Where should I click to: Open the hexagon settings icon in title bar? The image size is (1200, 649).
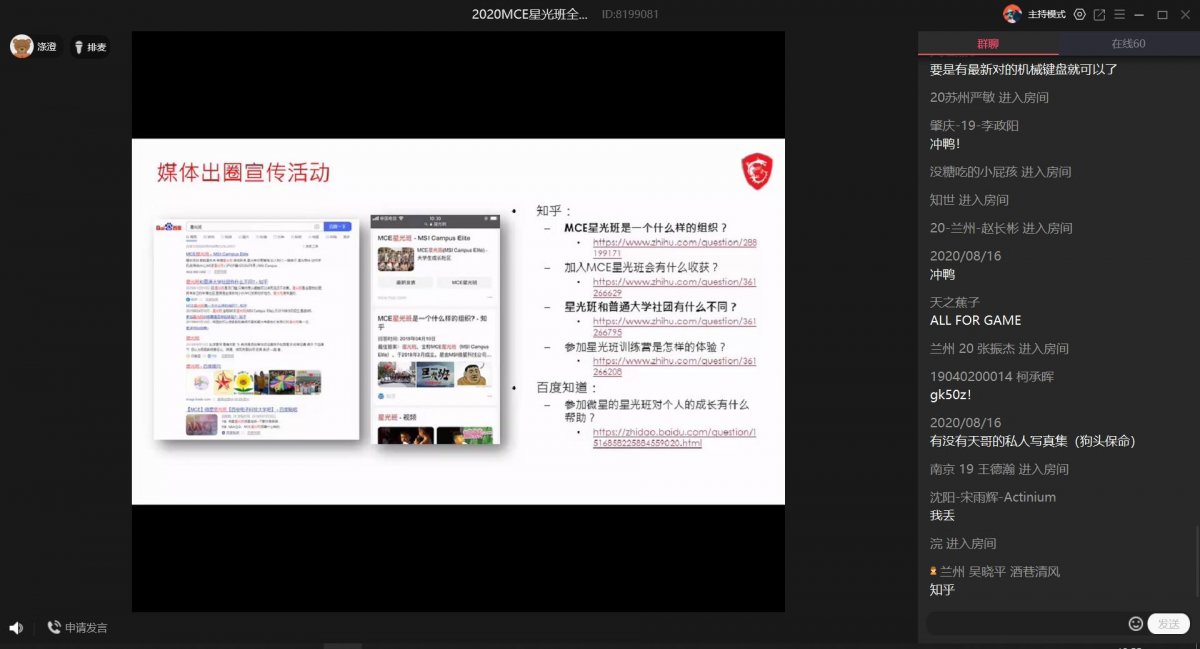[x=1079, y=14]
